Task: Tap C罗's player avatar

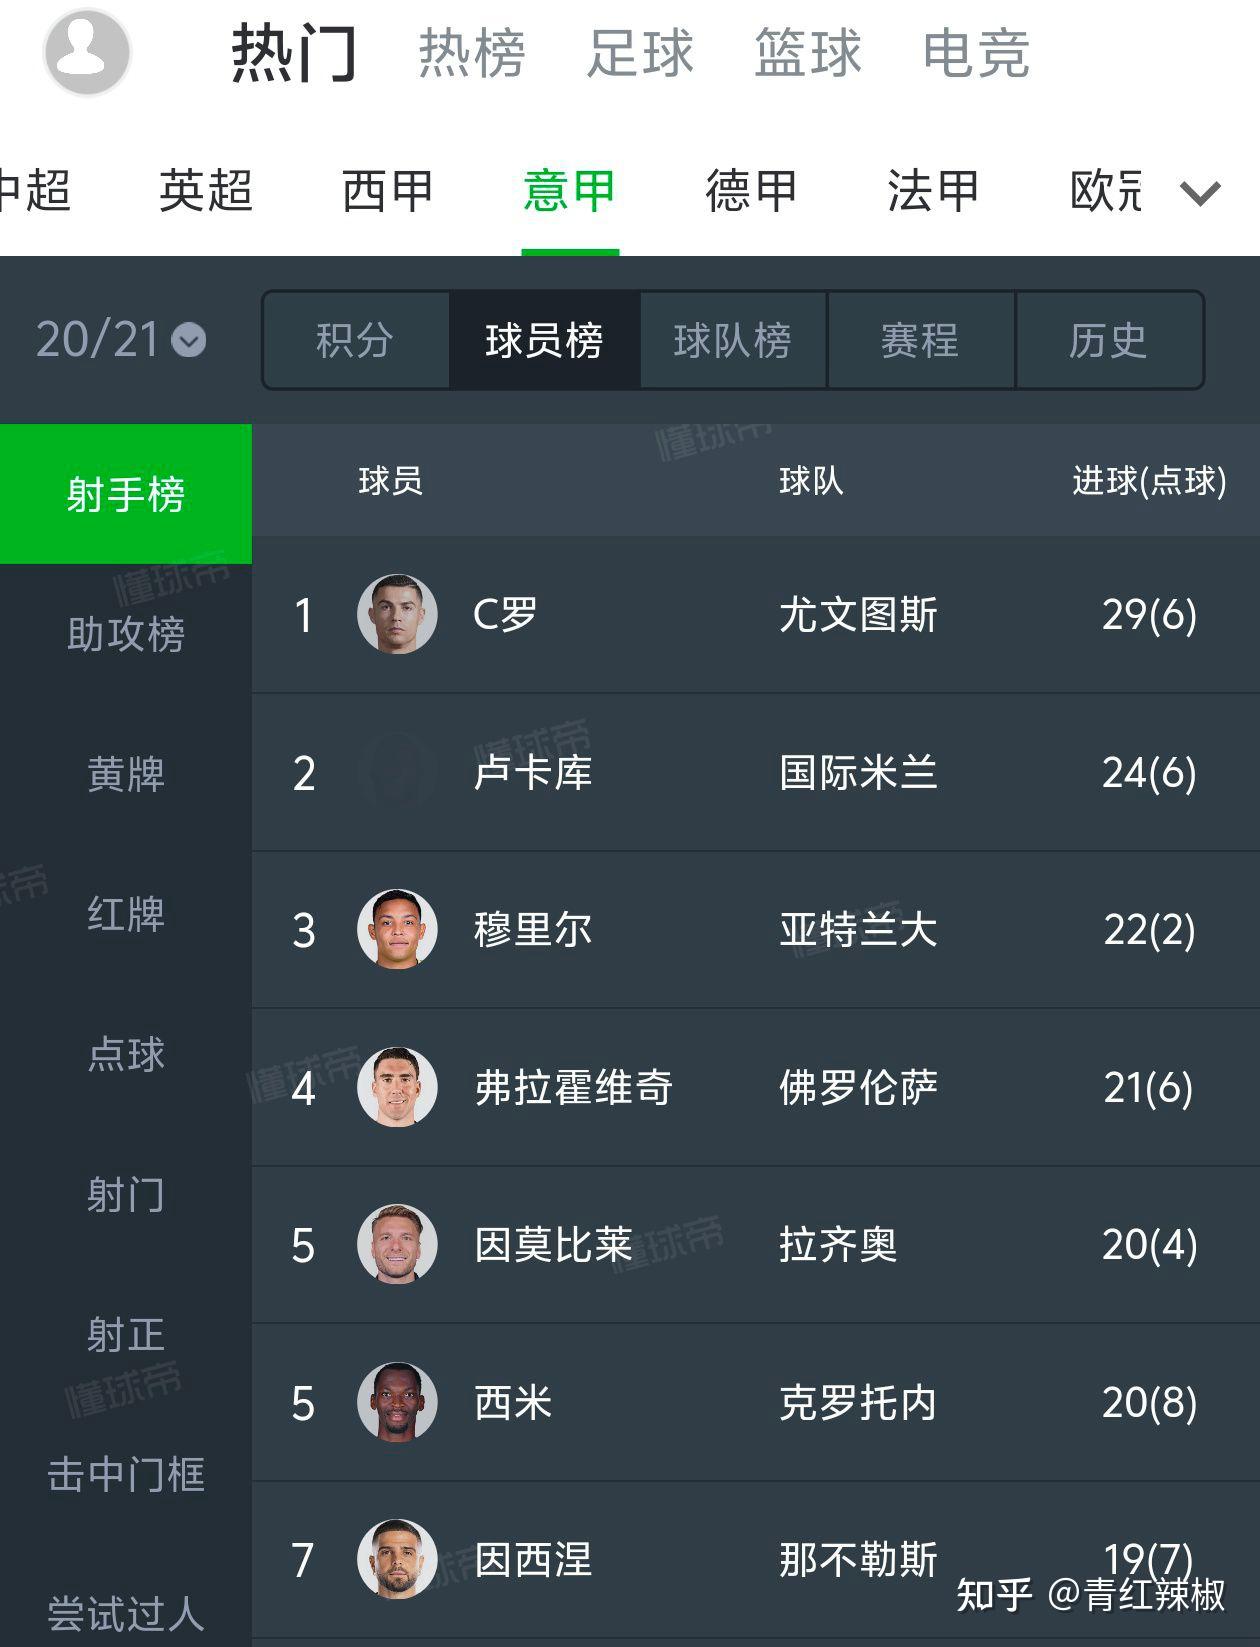Action: tap(397, 614)
